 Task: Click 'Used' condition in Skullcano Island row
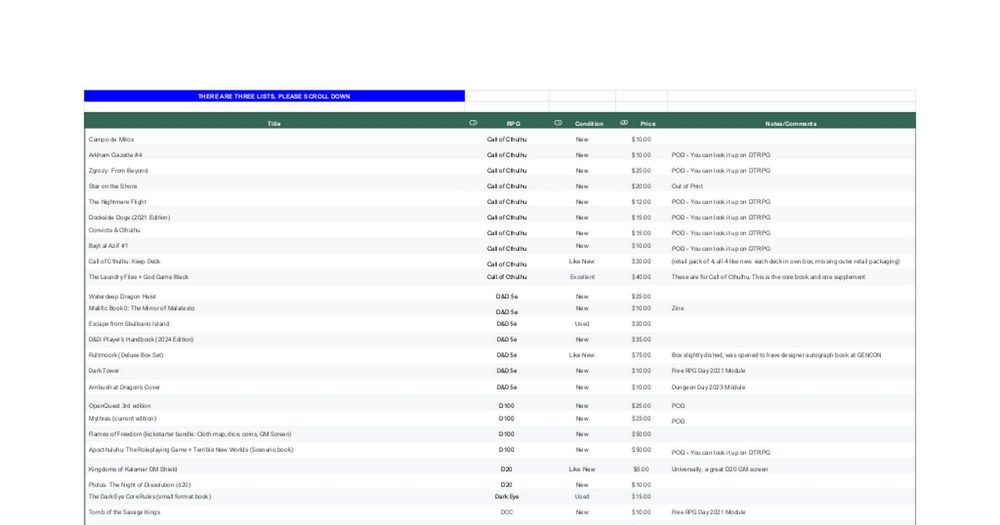point(582,324)
